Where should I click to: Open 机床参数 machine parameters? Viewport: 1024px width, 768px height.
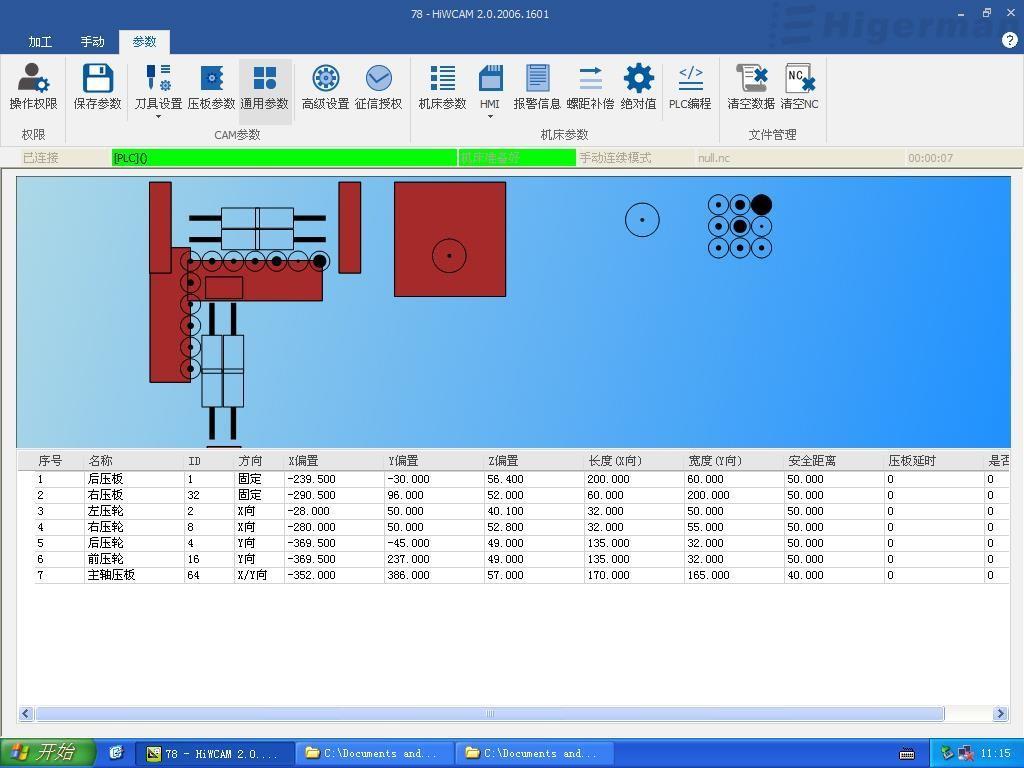(442, 87)
